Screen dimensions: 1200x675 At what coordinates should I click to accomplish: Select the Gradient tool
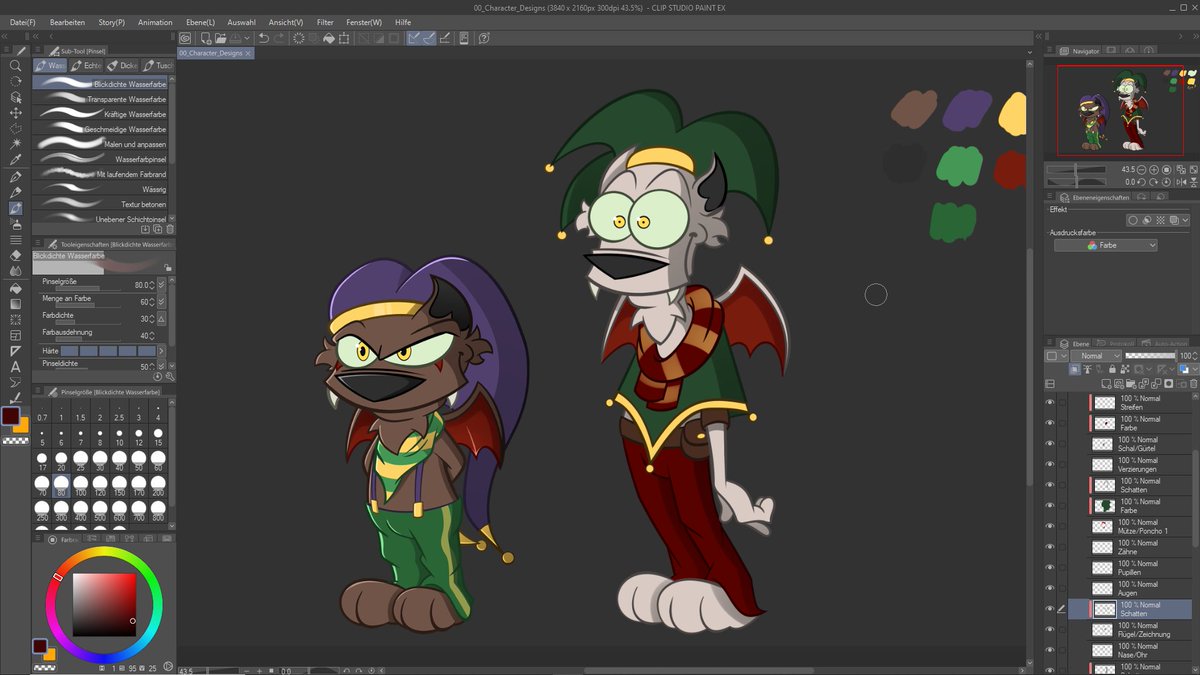click(x=16, y=304)
